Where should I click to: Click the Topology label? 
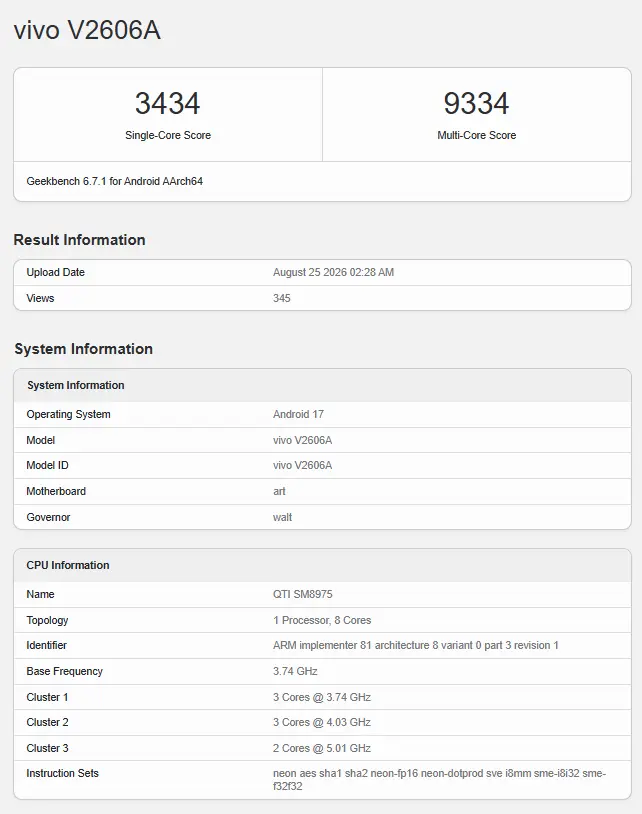point(47,620)
